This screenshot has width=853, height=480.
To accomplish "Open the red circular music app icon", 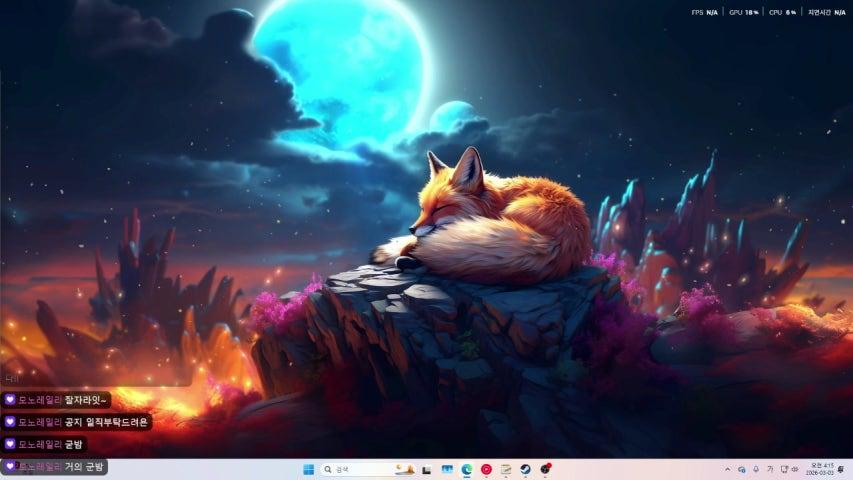I will tap(486, 470).
